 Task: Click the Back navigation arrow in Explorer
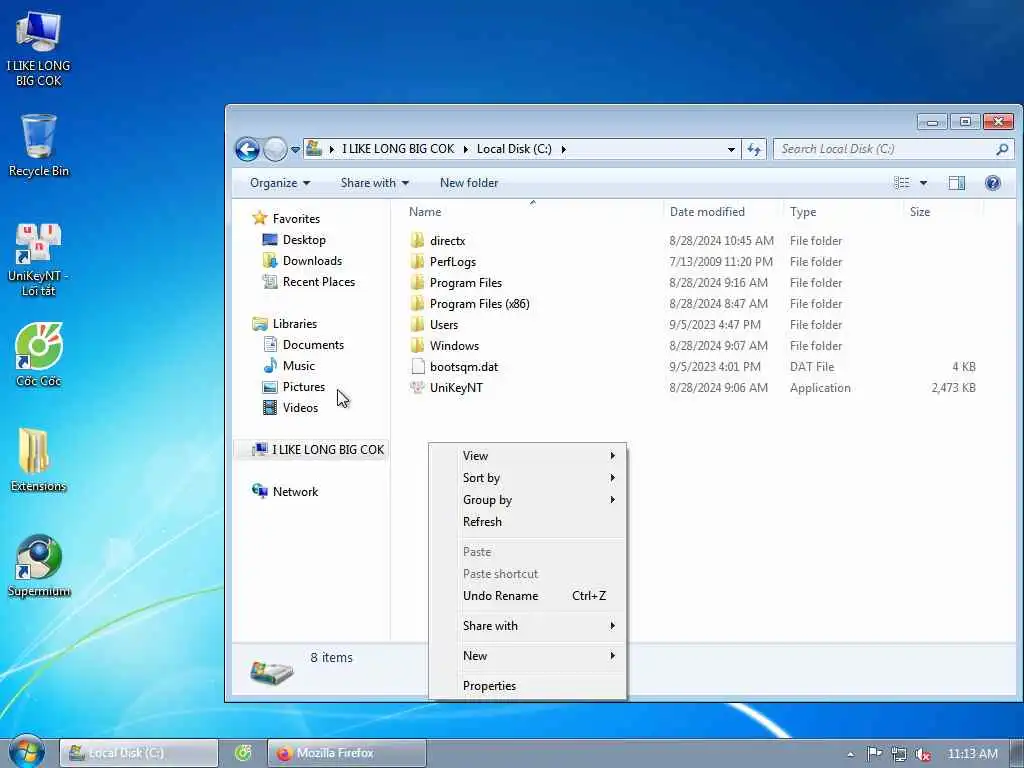pos(248,150)
